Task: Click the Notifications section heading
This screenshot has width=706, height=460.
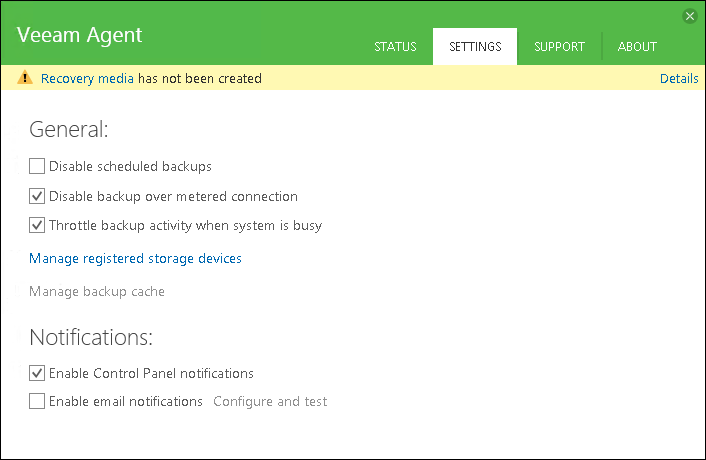Action: point(91,336)
